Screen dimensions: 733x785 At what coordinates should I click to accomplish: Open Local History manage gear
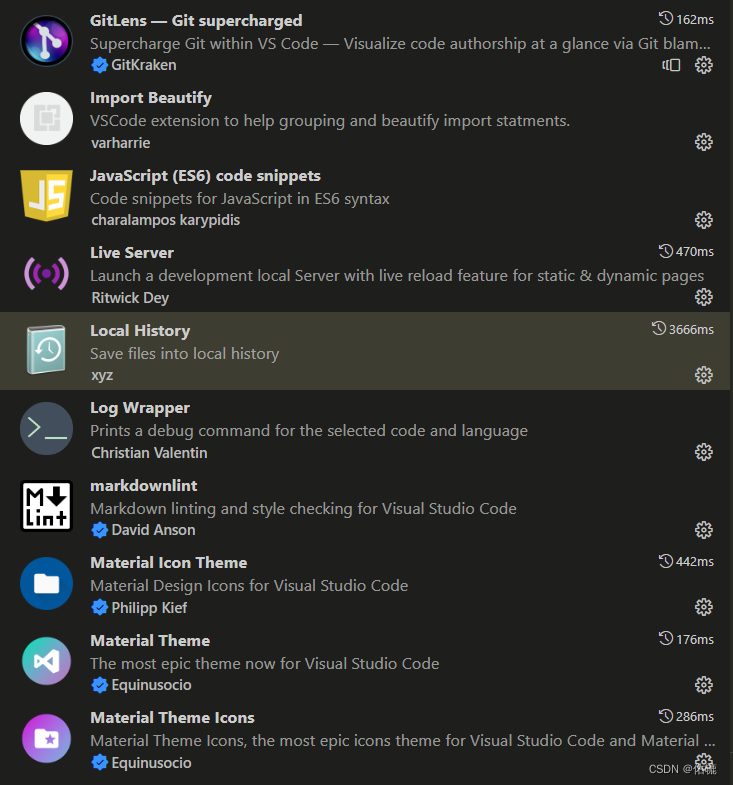(703, 375)
